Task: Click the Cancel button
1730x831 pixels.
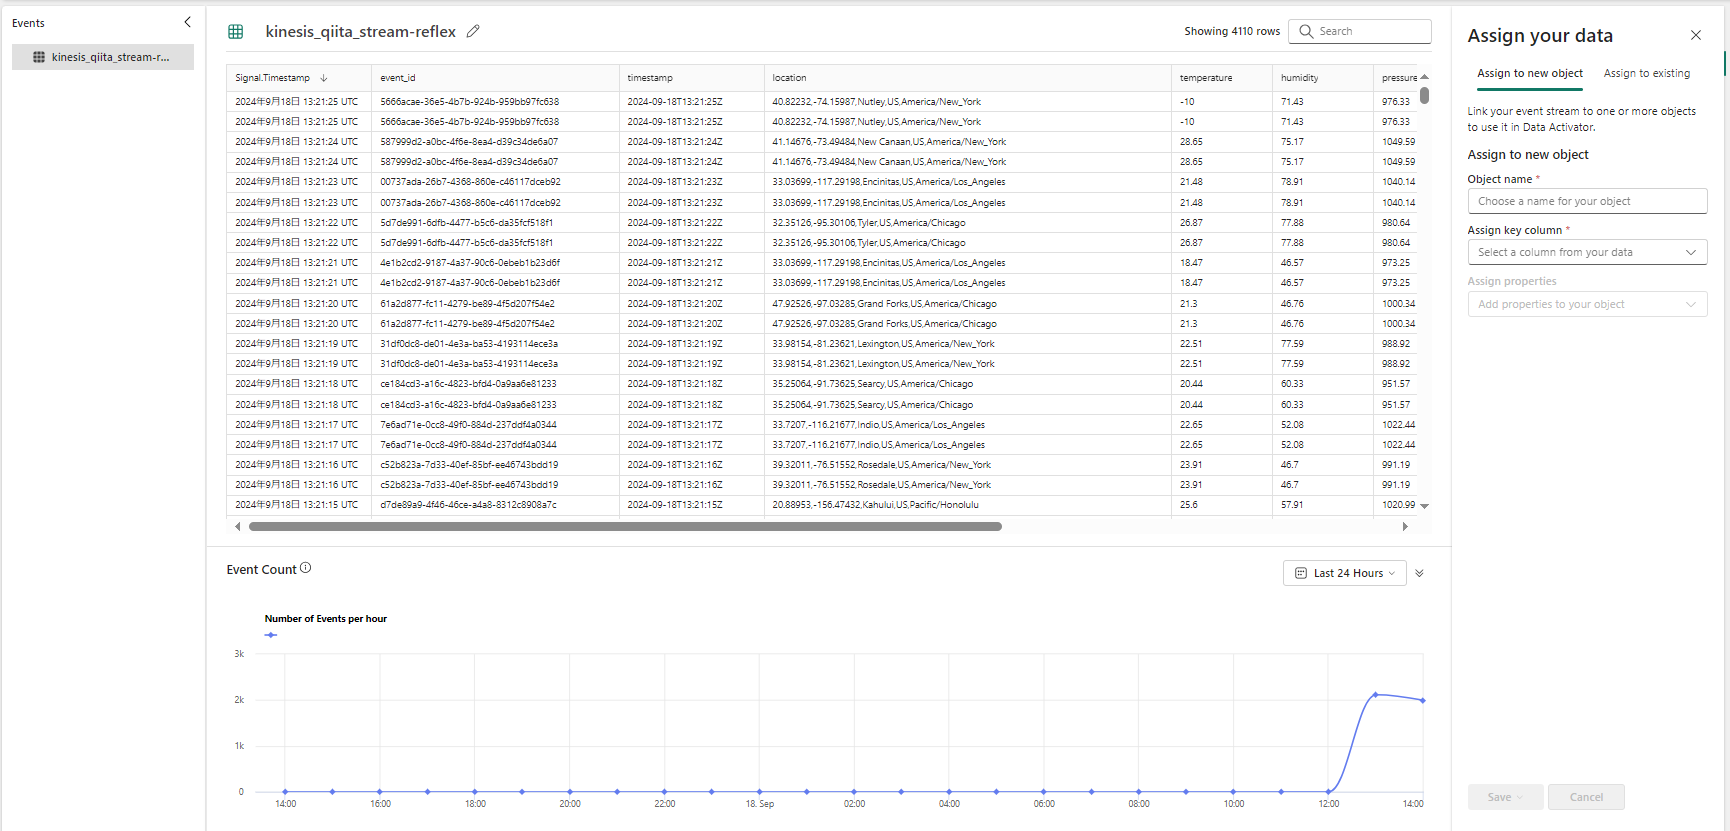Action: [x=1586, y=797]
